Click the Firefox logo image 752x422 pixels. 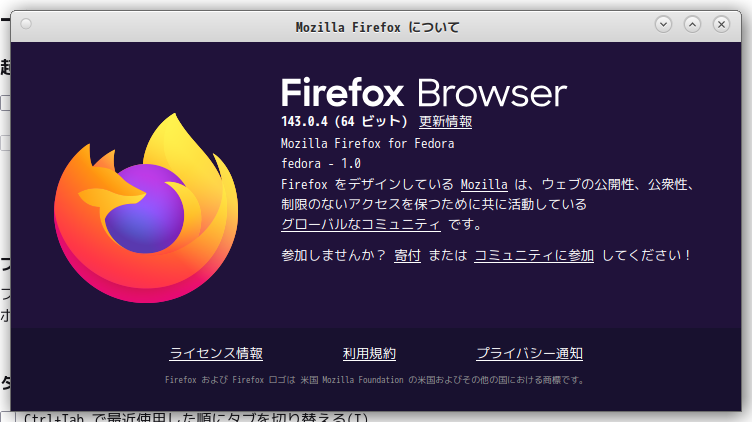(146, 208)
